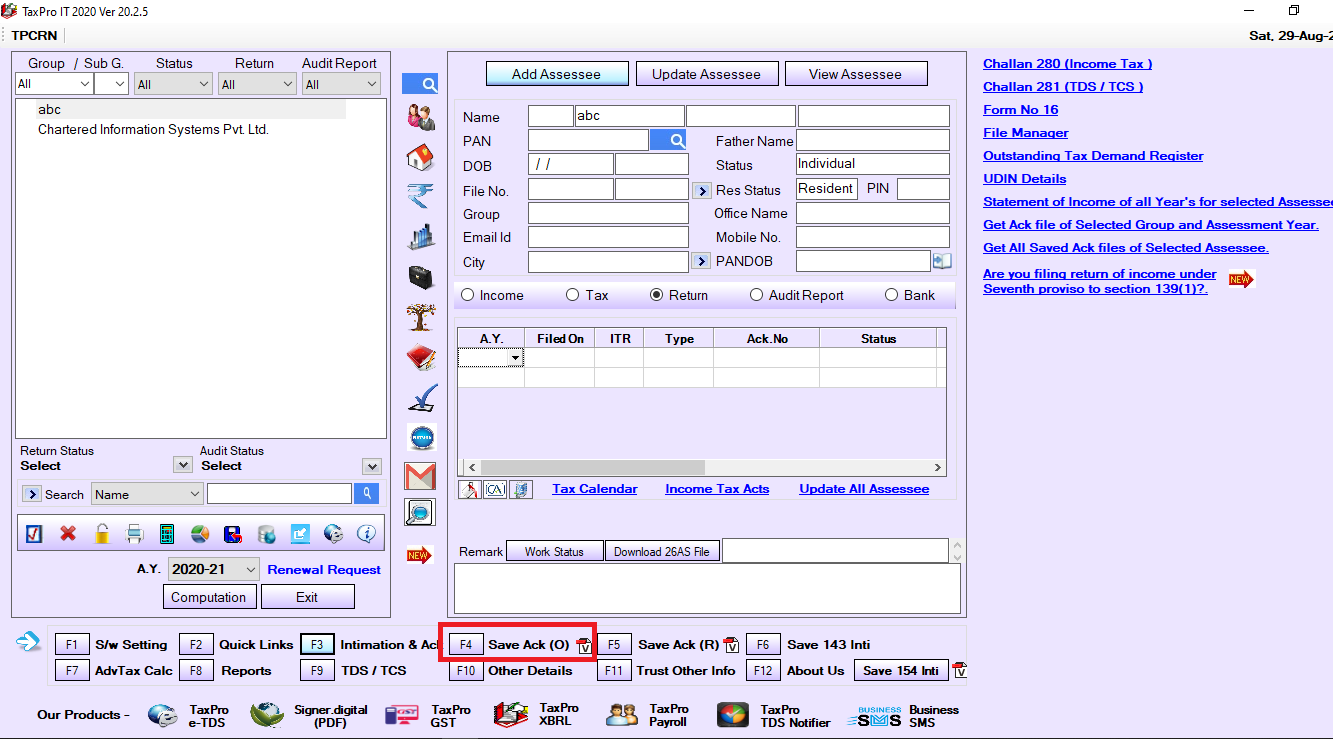
Task: Open the Gmail icon
Action: tap(421, 476)
